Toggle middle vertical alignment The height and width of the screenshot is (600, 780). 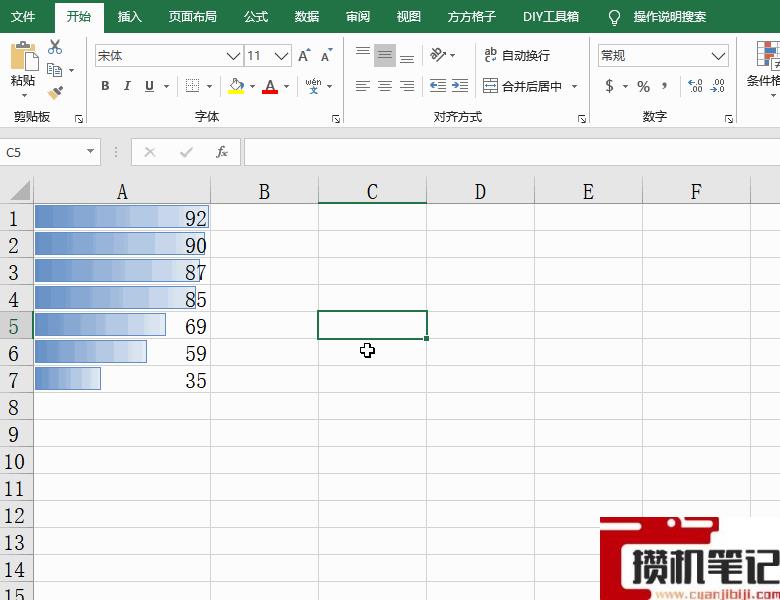pos(385,55)
